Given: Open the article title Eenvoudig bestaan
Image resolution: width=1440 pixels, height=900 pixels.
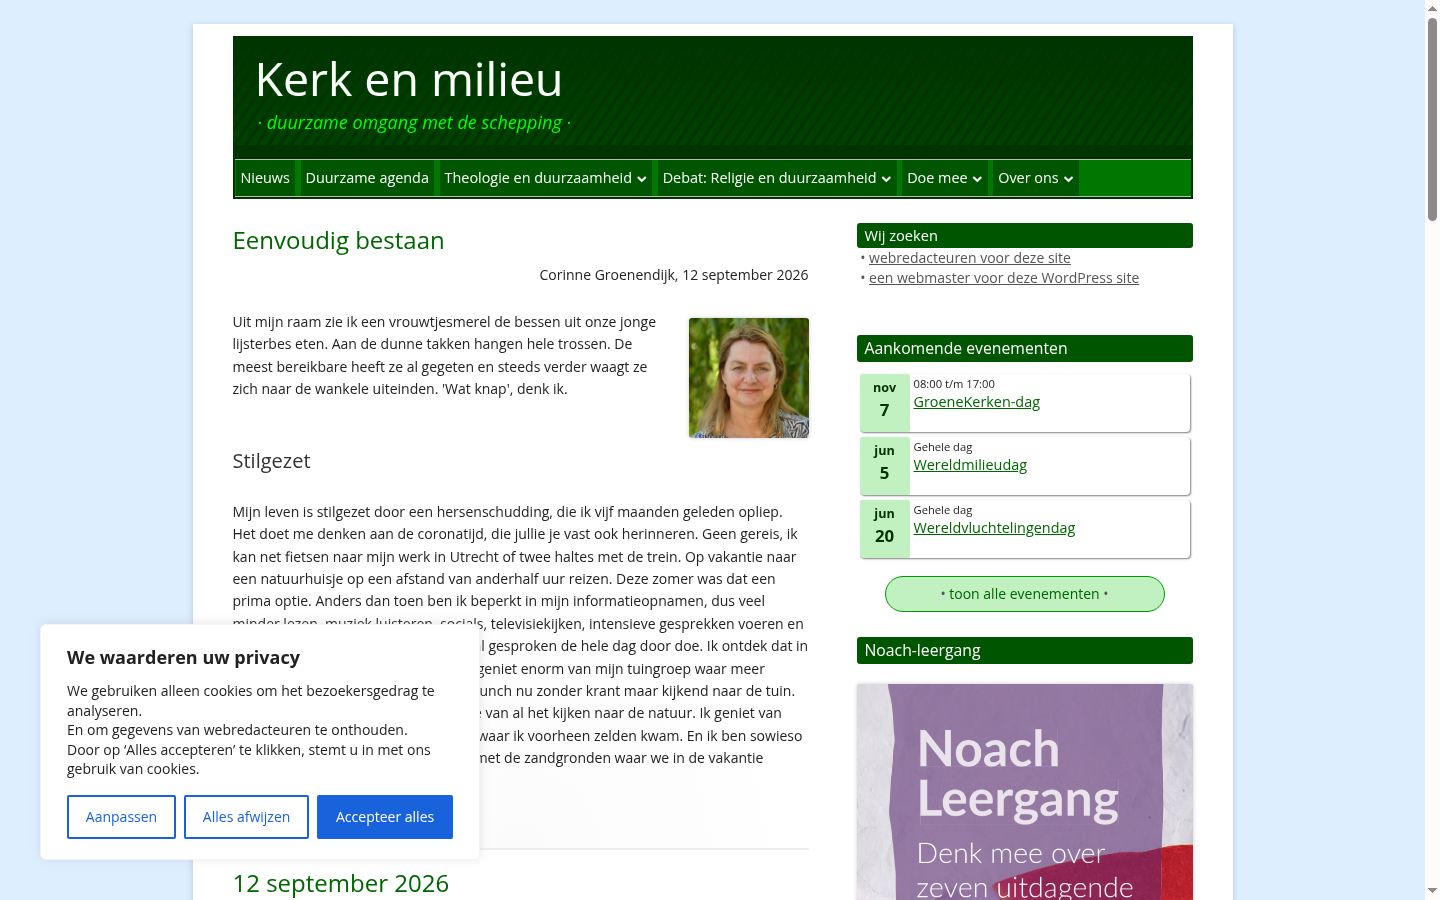Looking at the screenshot, I should click(338, 241).
